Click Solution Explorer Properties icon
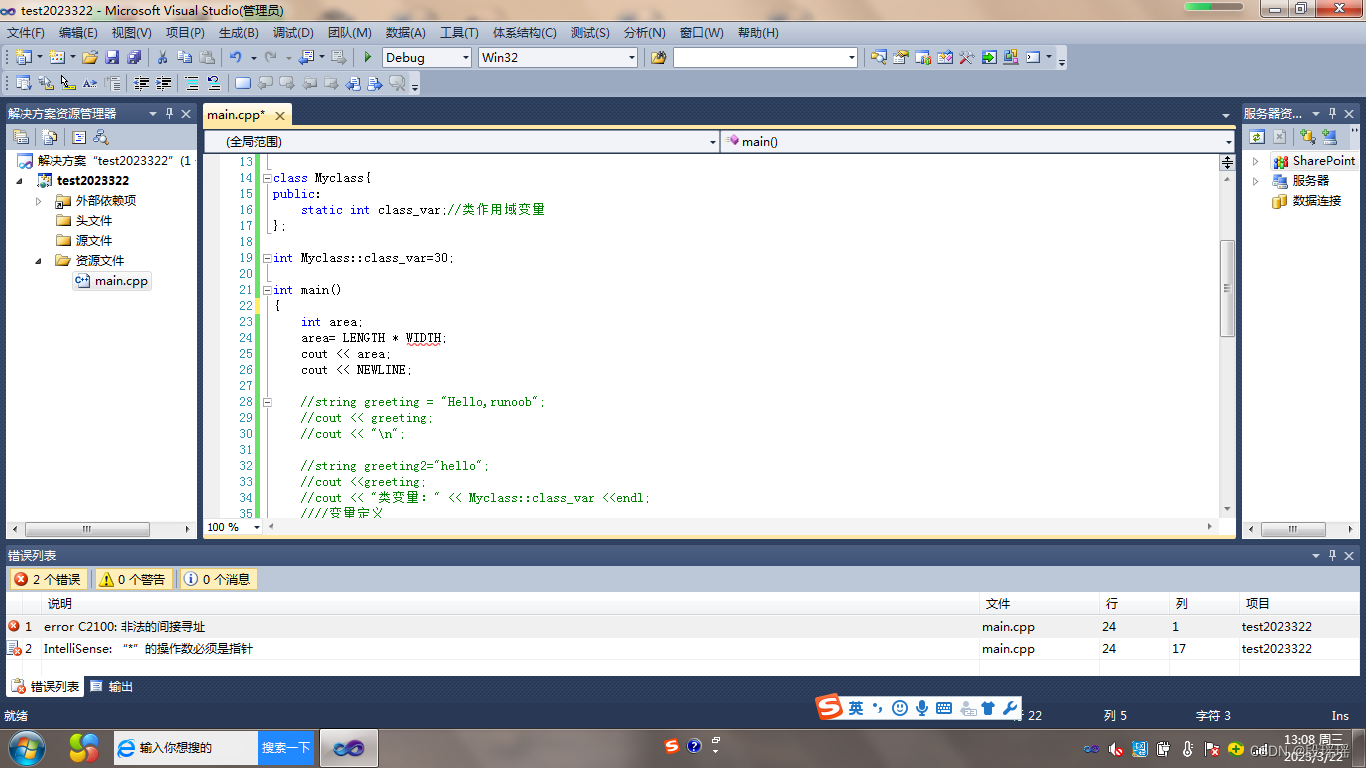 21,137
